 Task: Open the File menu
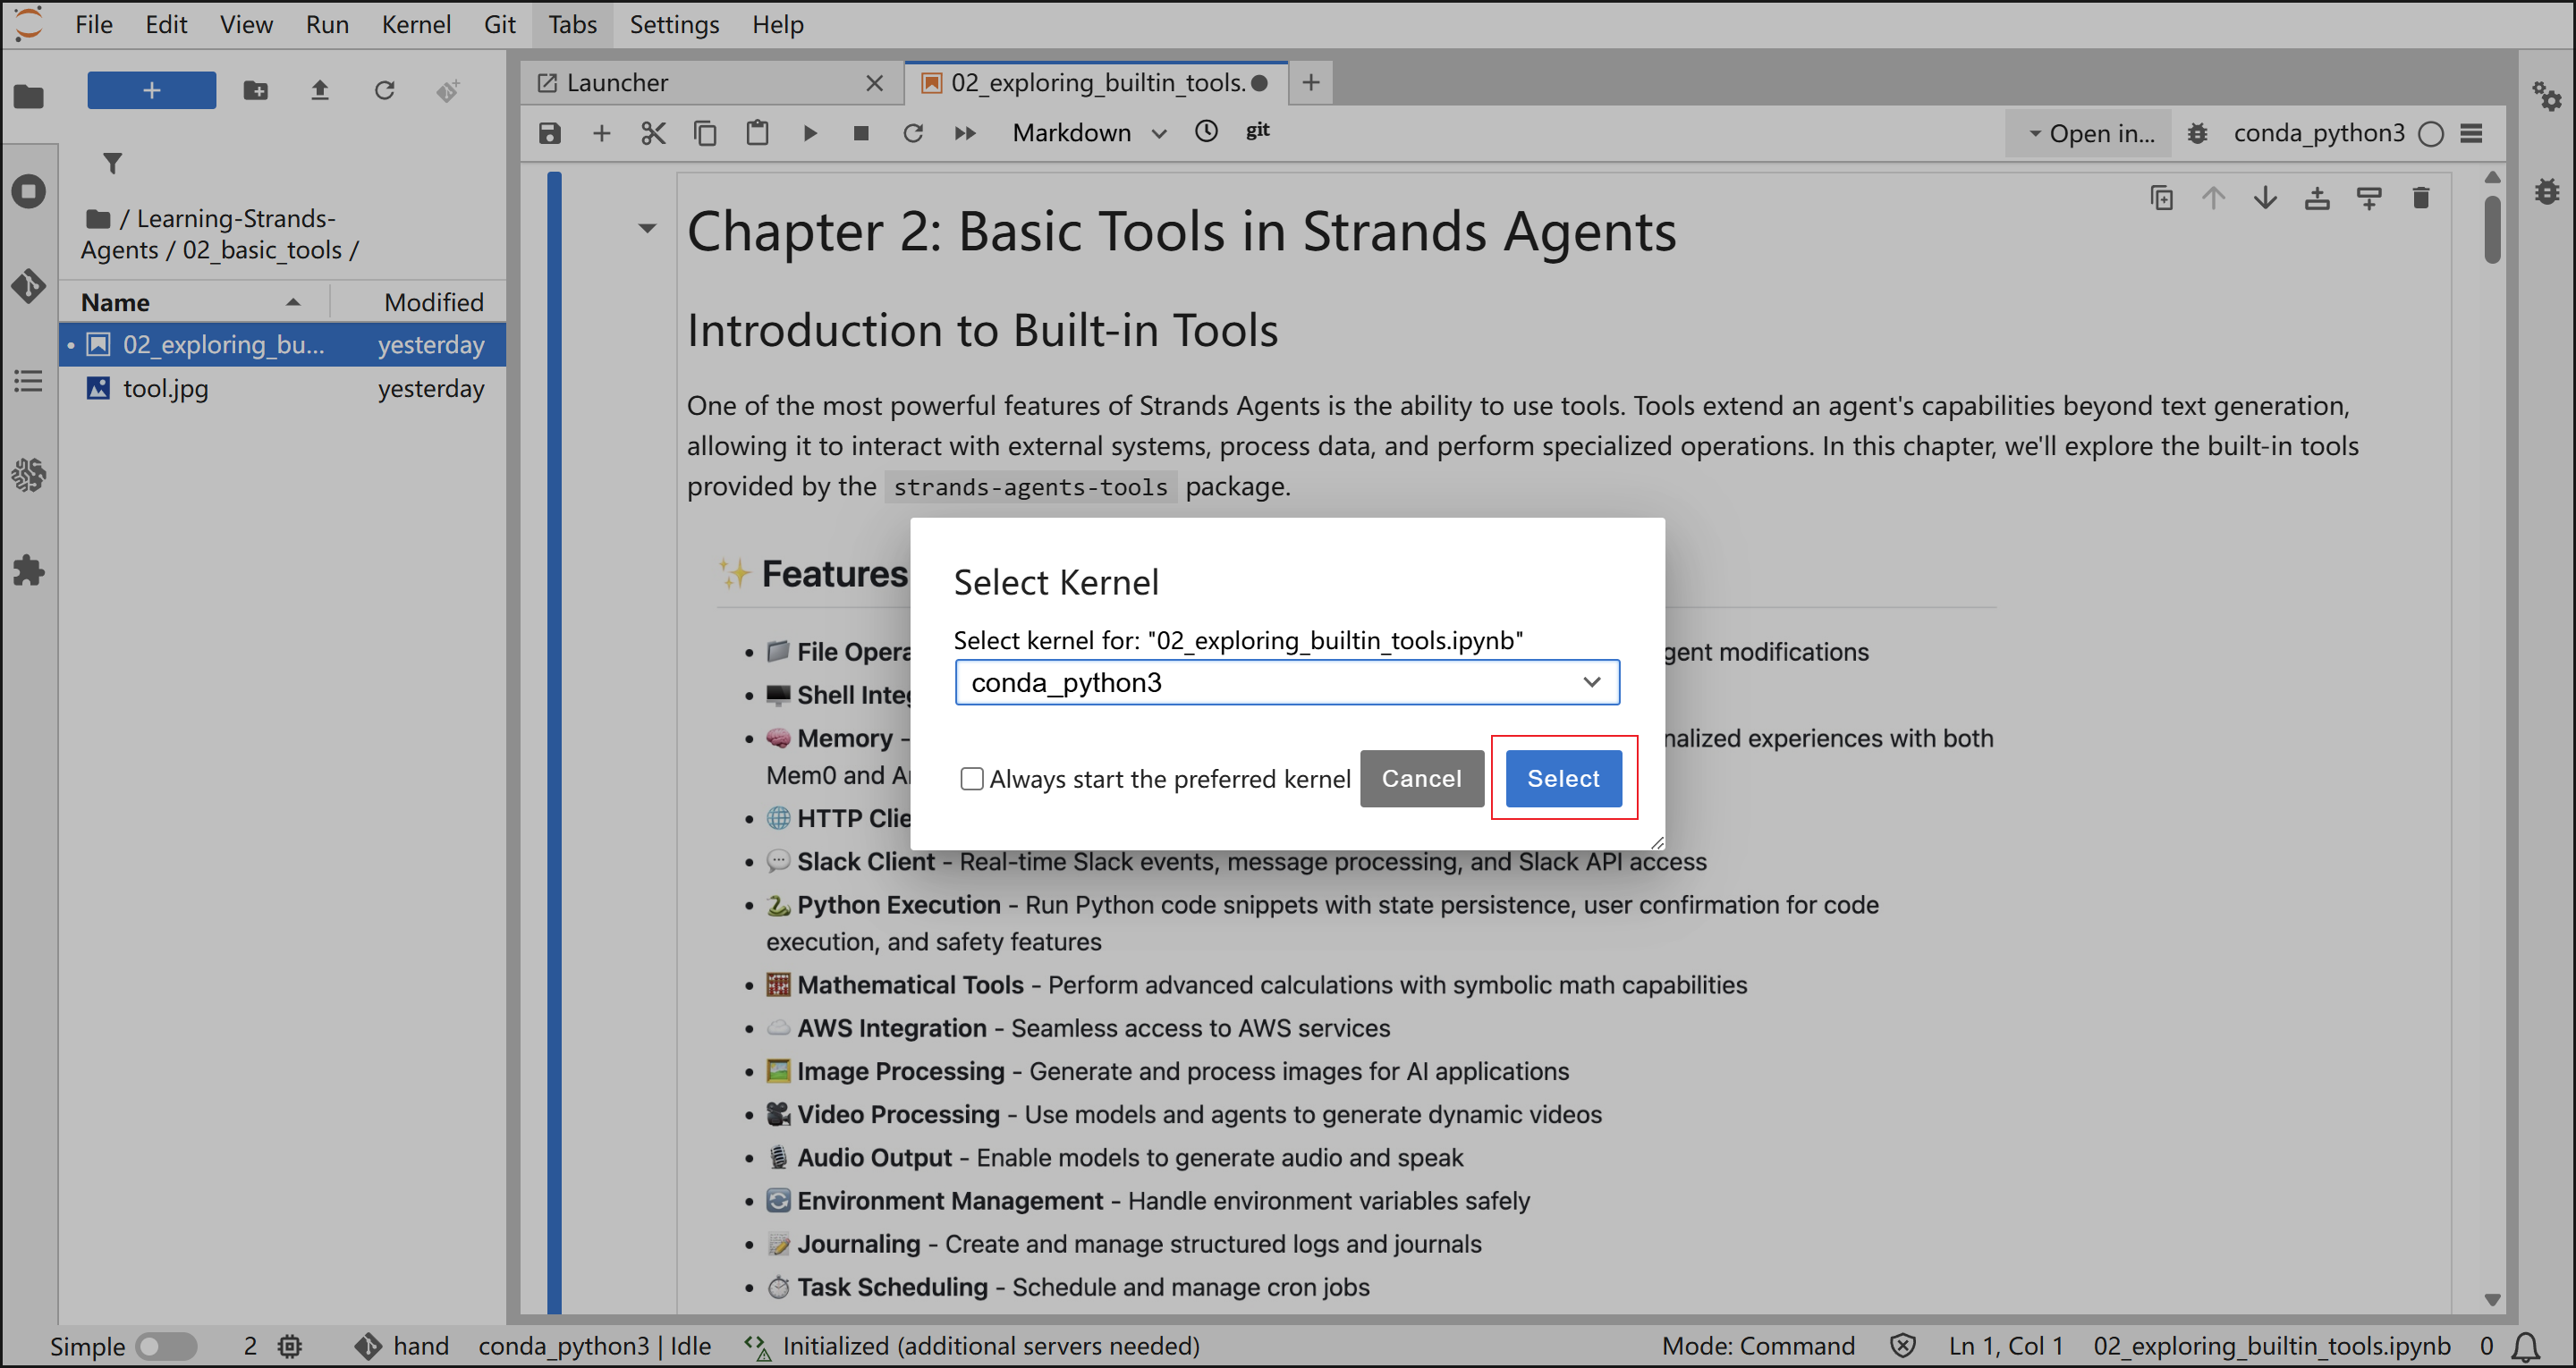(94, 24)
